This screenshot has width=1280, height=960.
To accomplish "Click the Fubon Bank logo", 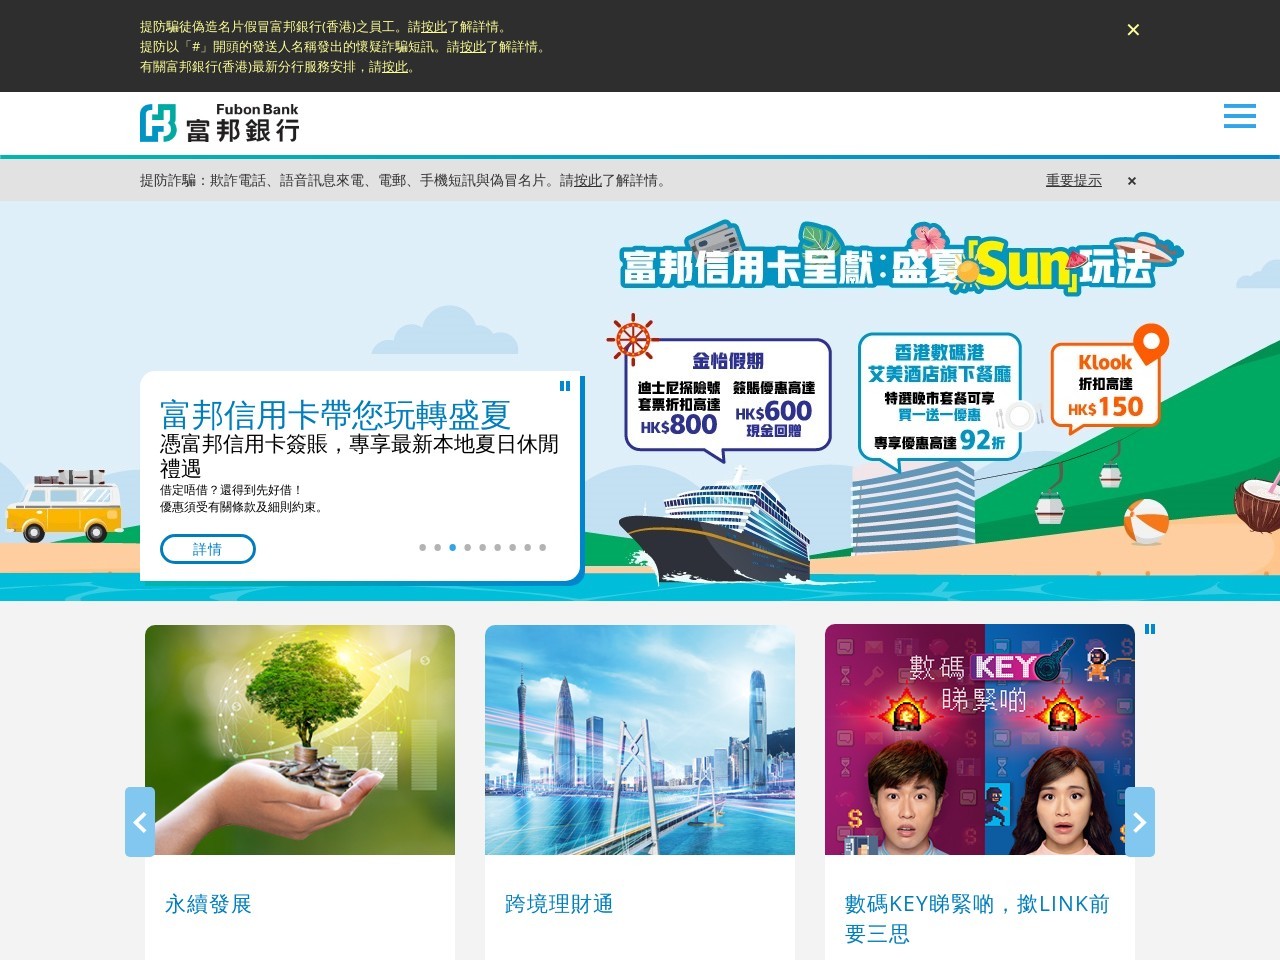I will coord(219,123).
